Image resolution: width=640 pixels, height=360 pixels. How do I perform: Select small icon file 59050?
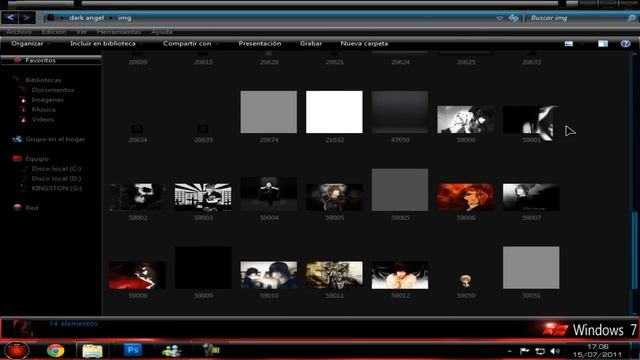(x=466, y=281)
